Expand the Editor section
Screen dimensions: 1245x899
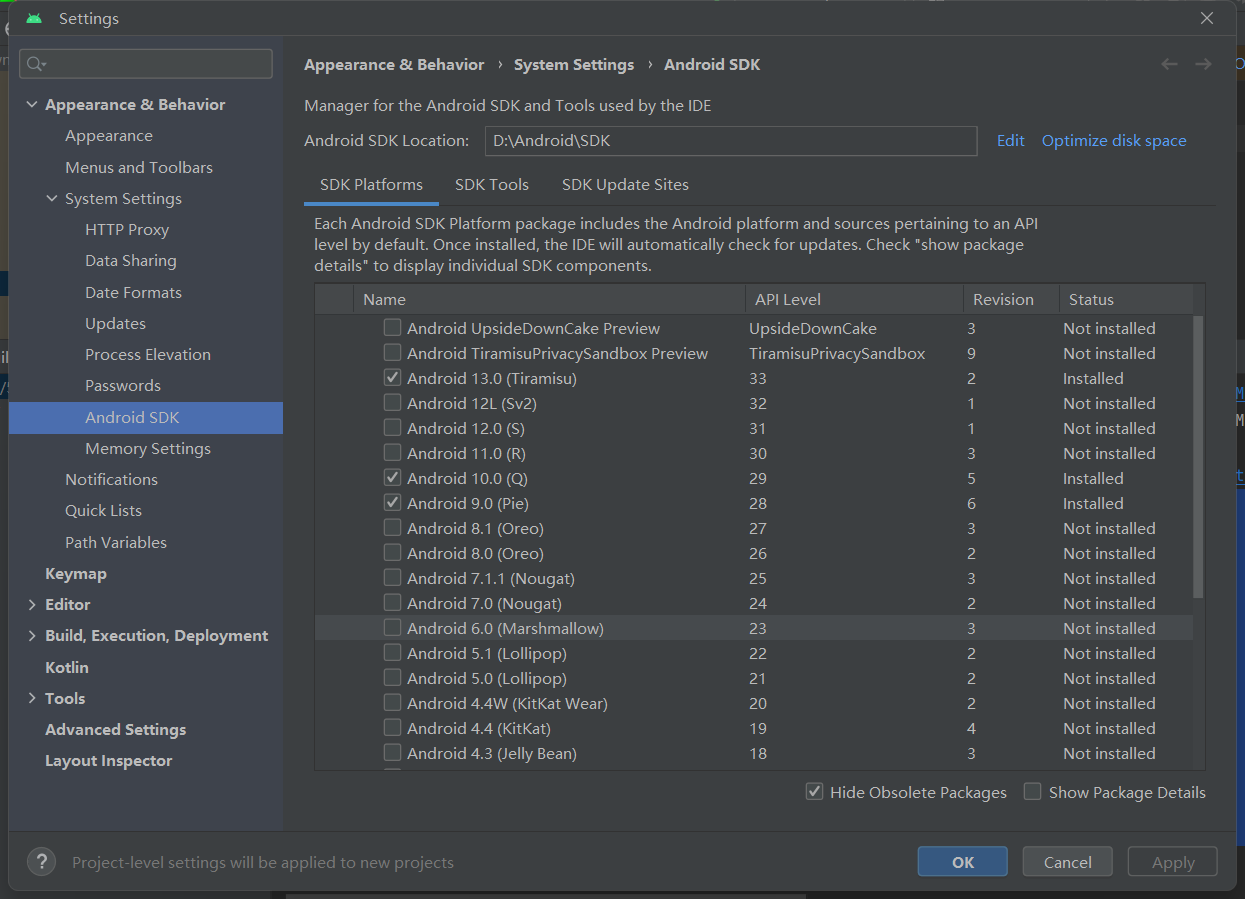[32, 604]
